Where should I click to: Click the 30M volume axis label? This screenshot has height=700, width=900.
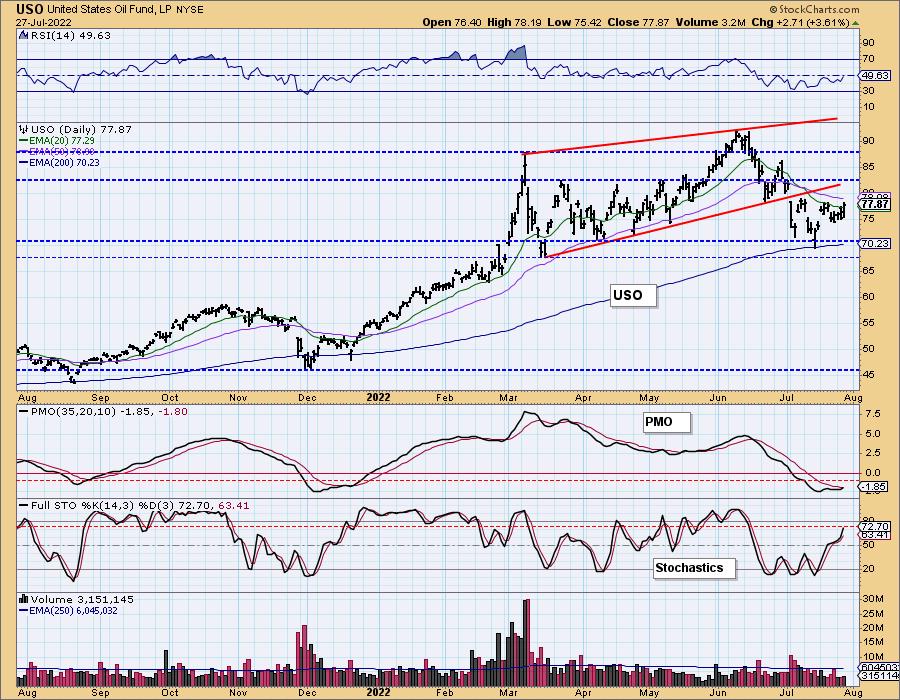point(873,599)
